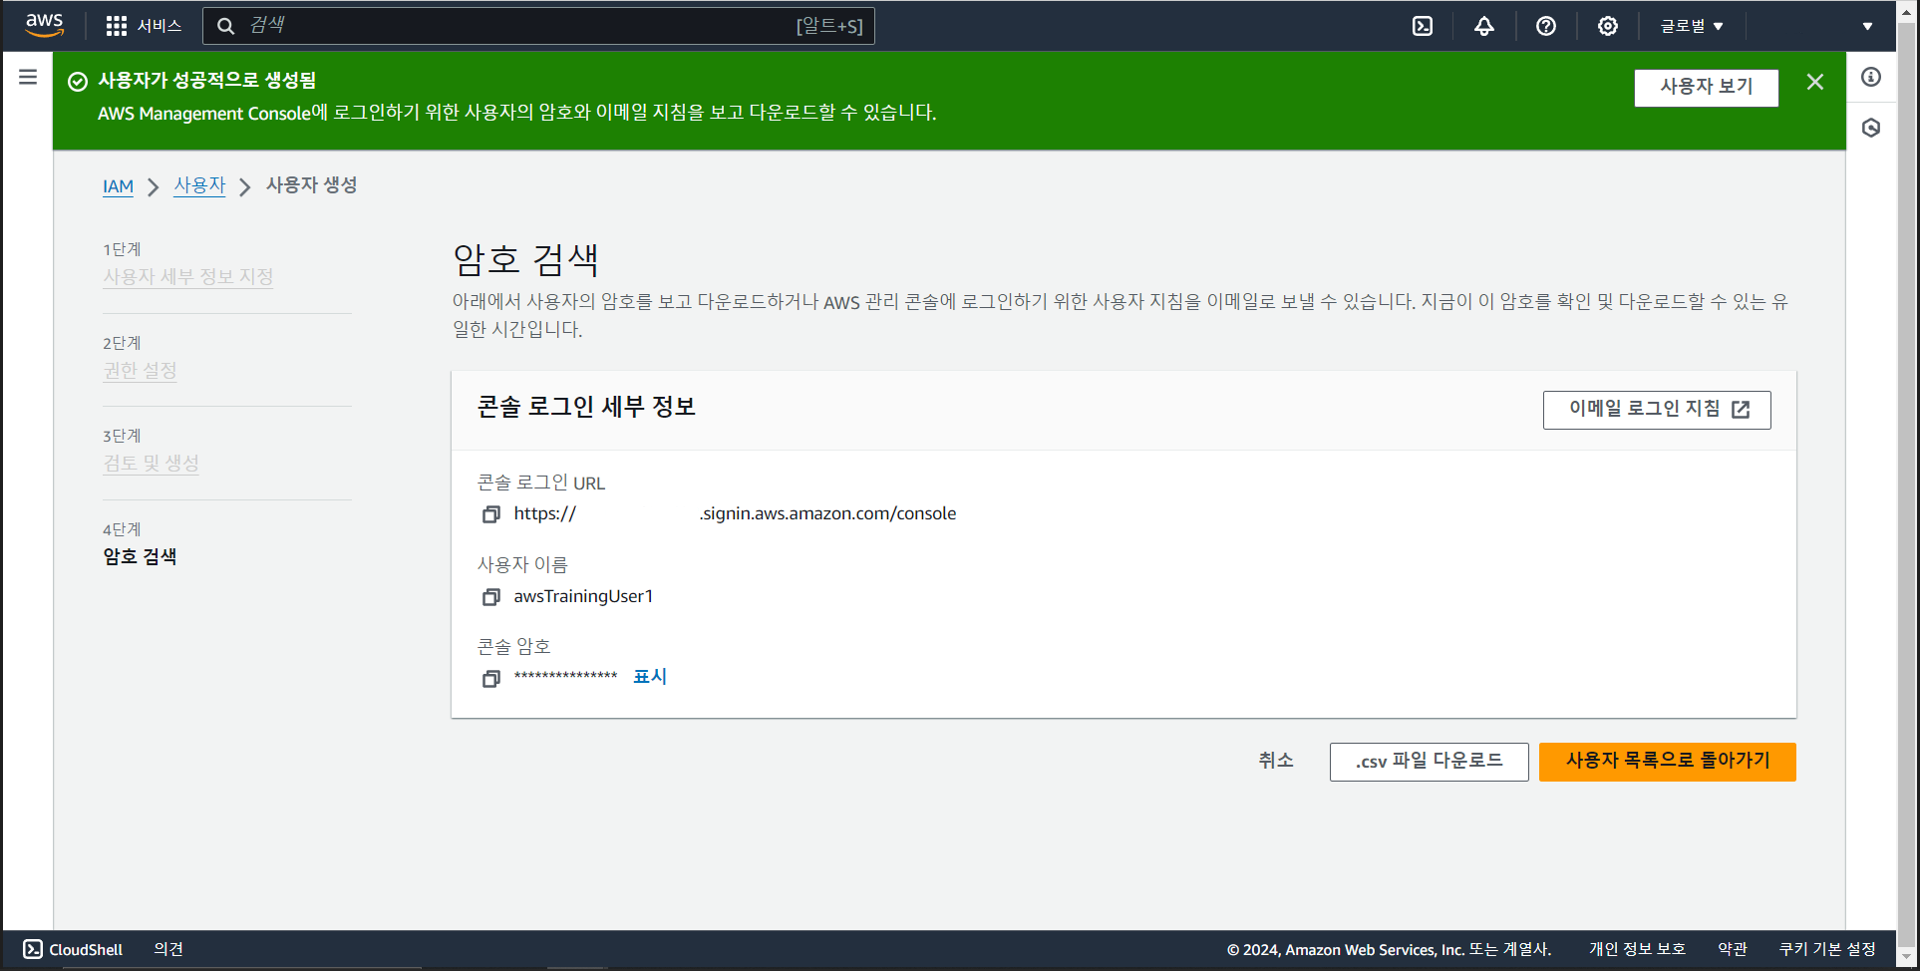Open 의견 feedback in footer
This screenshot has height=971, width=1920.
pos(168,949)
